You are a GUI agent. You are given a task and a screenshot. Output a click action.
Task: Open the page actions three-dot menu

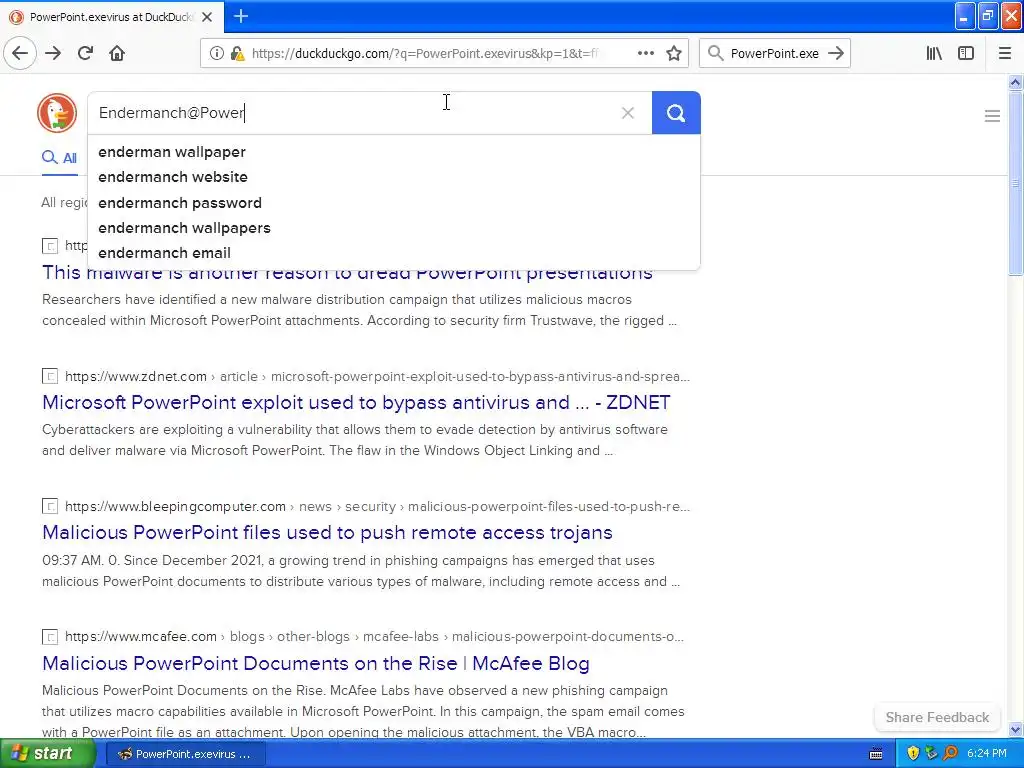point(645,53)
